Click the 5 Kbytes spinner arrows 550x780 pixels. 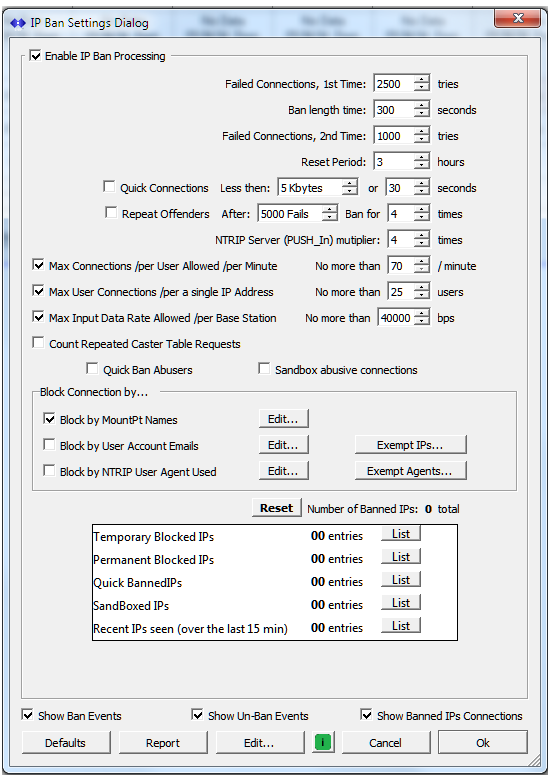(350, 188)
